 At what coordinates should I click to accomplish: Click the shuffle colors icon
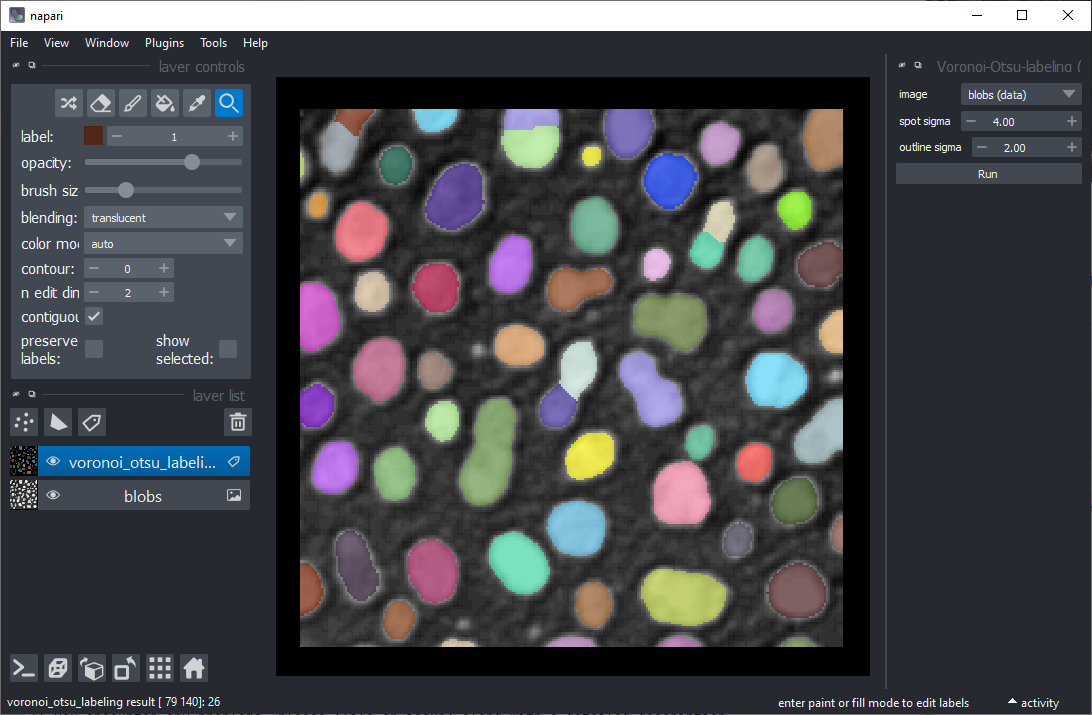[x=68, y=103]
